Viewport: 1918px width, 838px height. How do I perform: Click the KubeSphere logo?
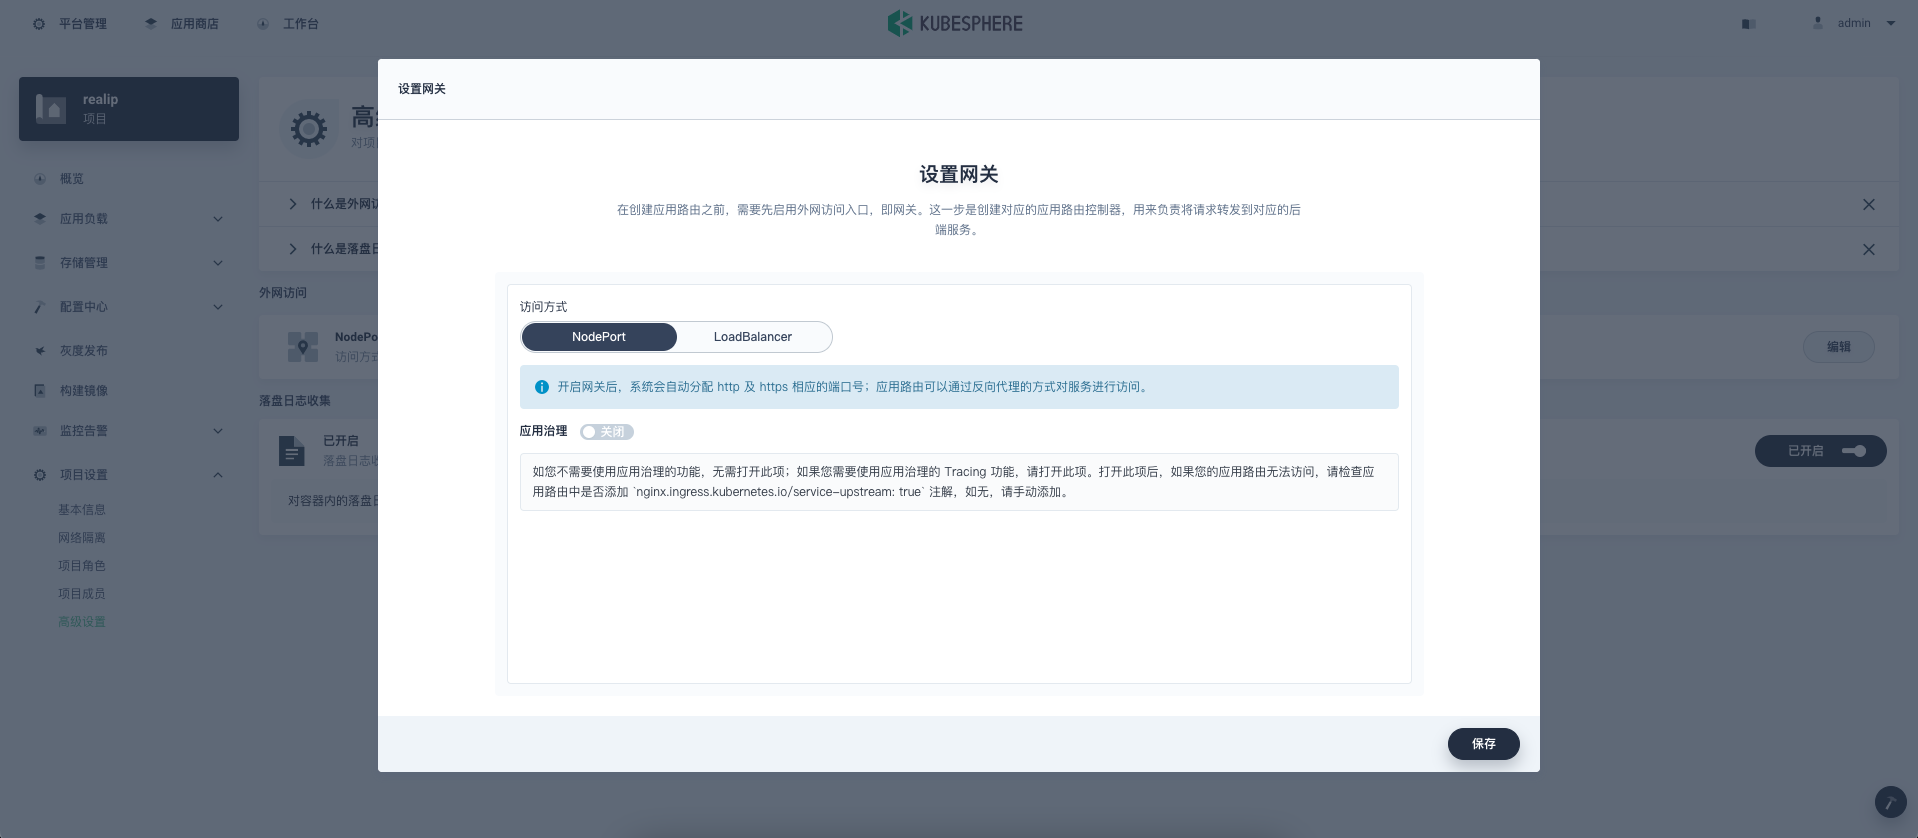pos(955,23)
